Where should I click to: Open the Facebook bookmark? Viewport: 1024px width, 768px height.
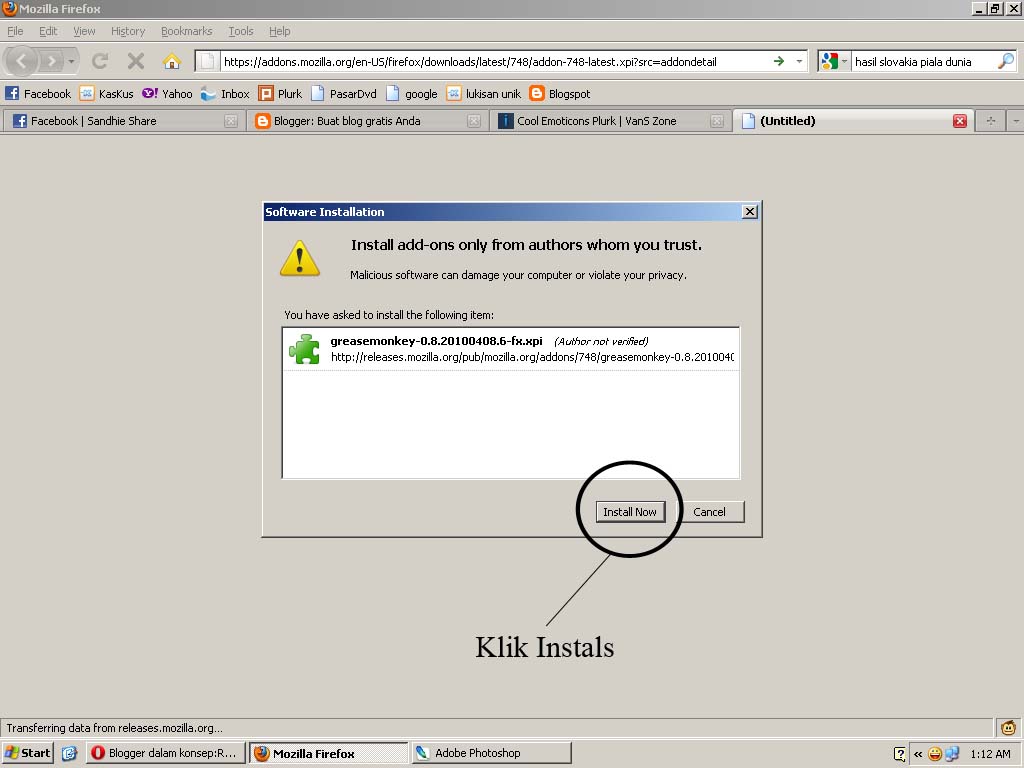(38, 93)
